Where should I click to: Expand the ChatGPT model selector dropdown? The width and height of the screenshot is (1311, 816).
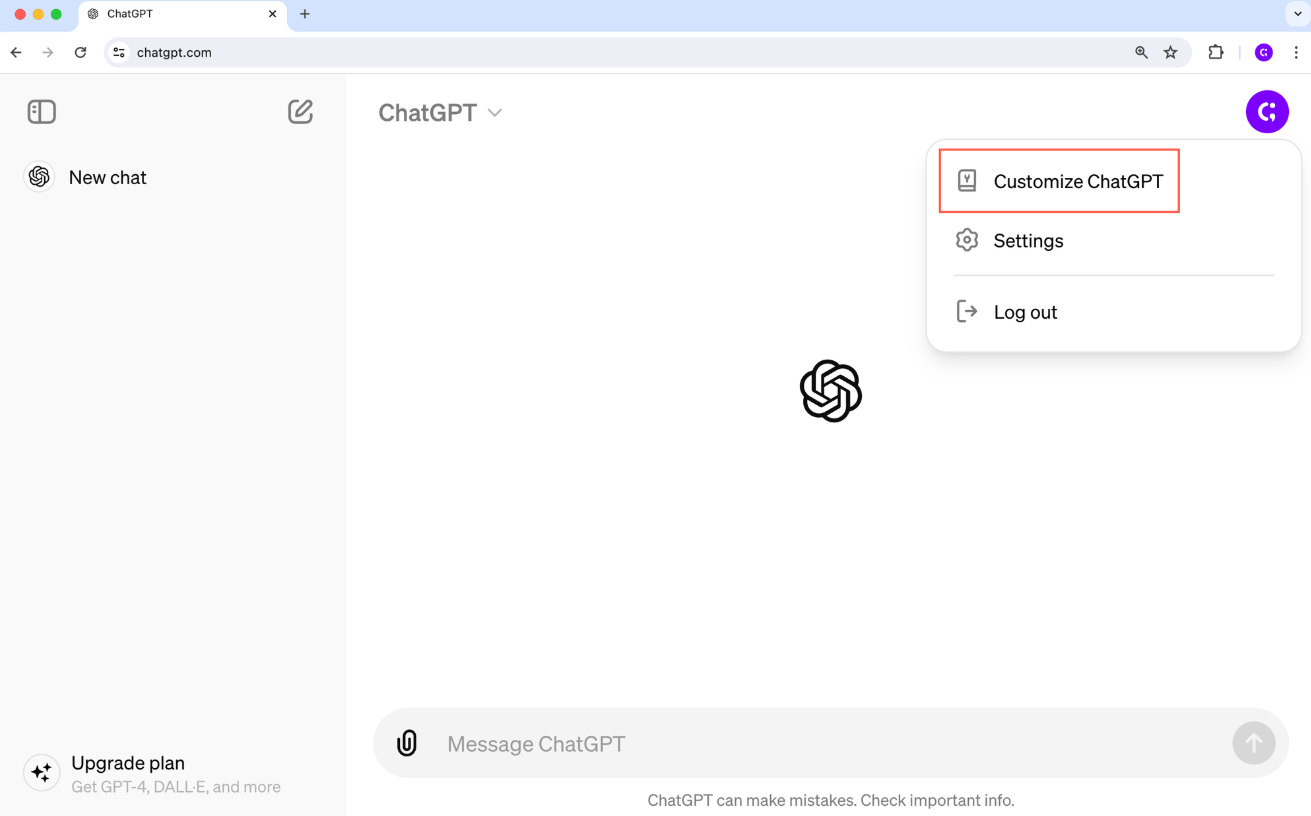tap(440, 113)
